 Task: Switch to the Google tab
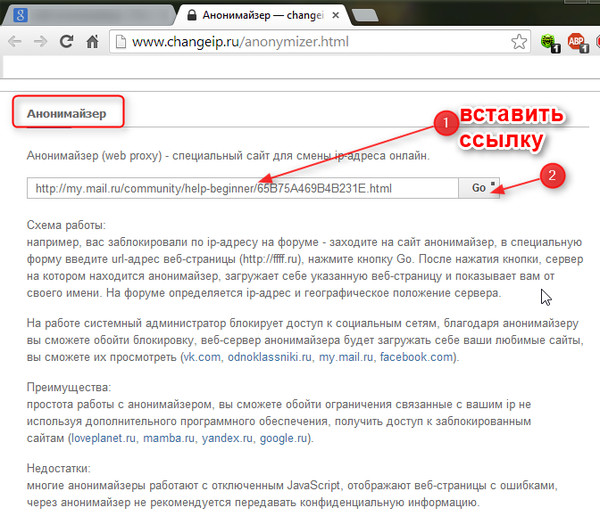[x=60, y=14]
